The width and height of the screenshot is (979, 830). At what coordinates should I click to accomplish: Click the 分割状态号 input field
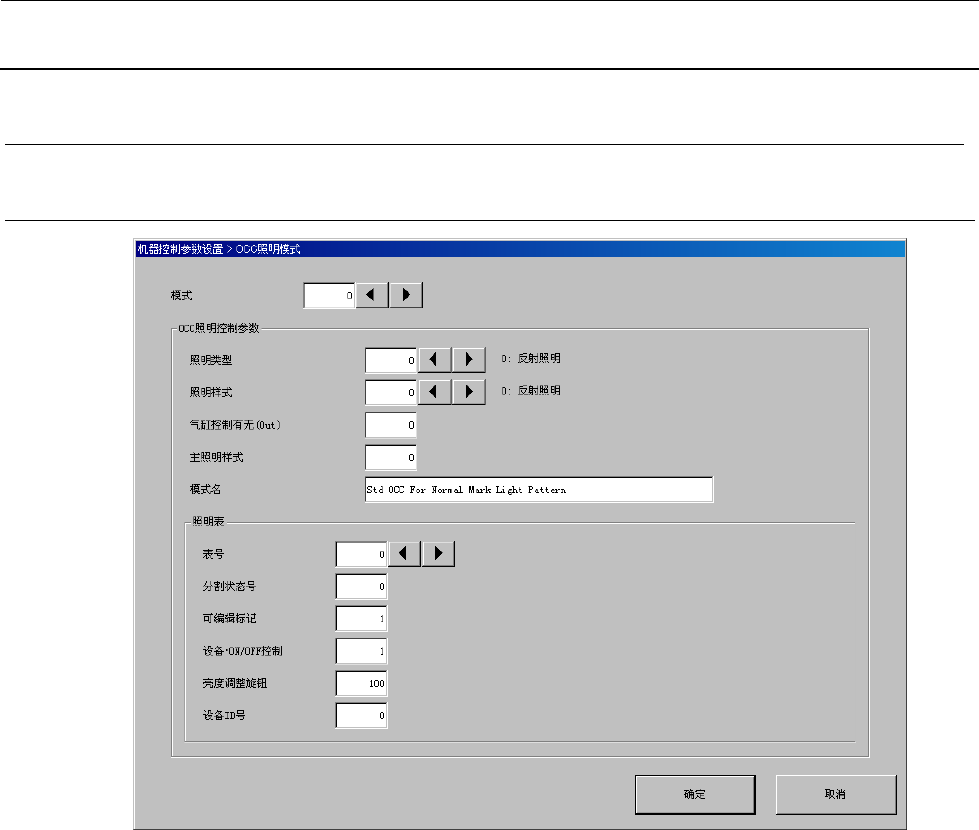[362, 586]
